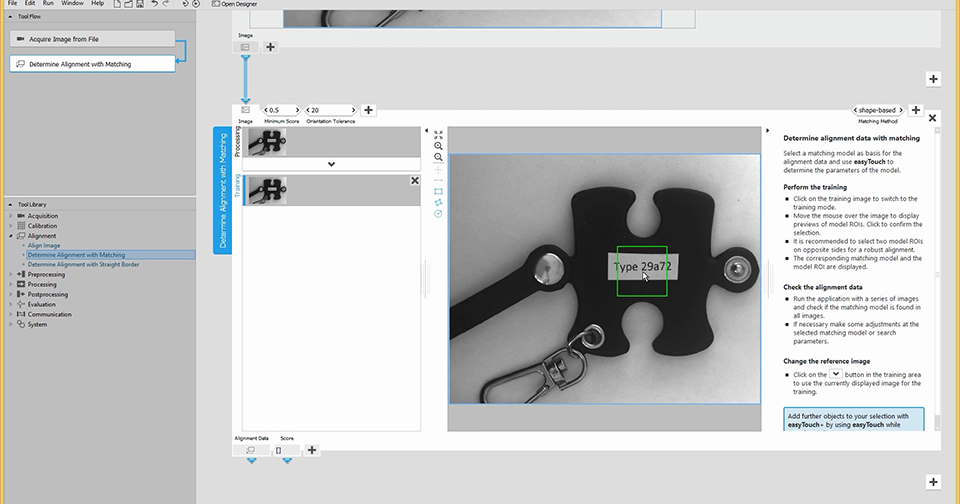
Task: Open the File menu
Action: click(12, 3)
